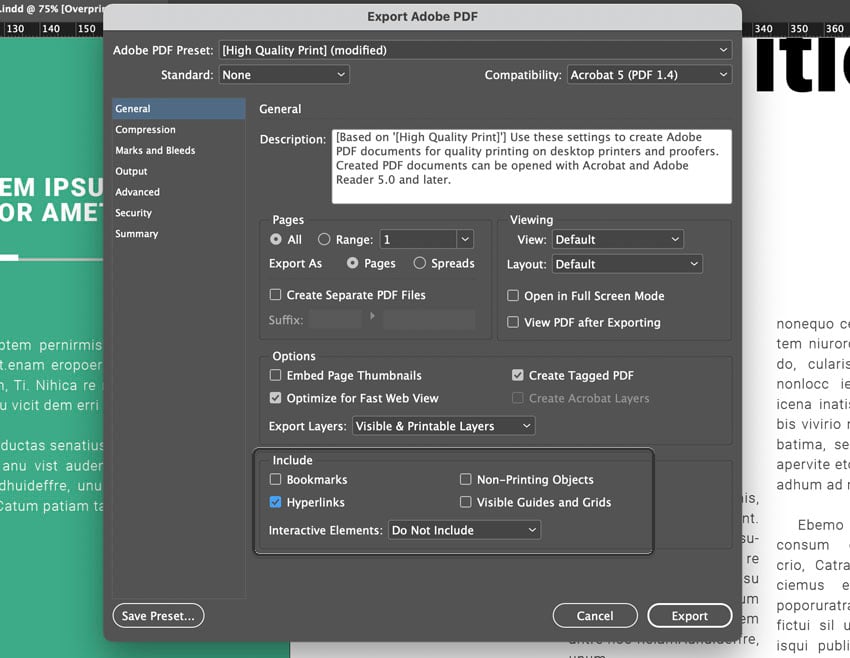Open the Export Layers dropdown
The height and width of the screenshot is (658, 850).
443,425
